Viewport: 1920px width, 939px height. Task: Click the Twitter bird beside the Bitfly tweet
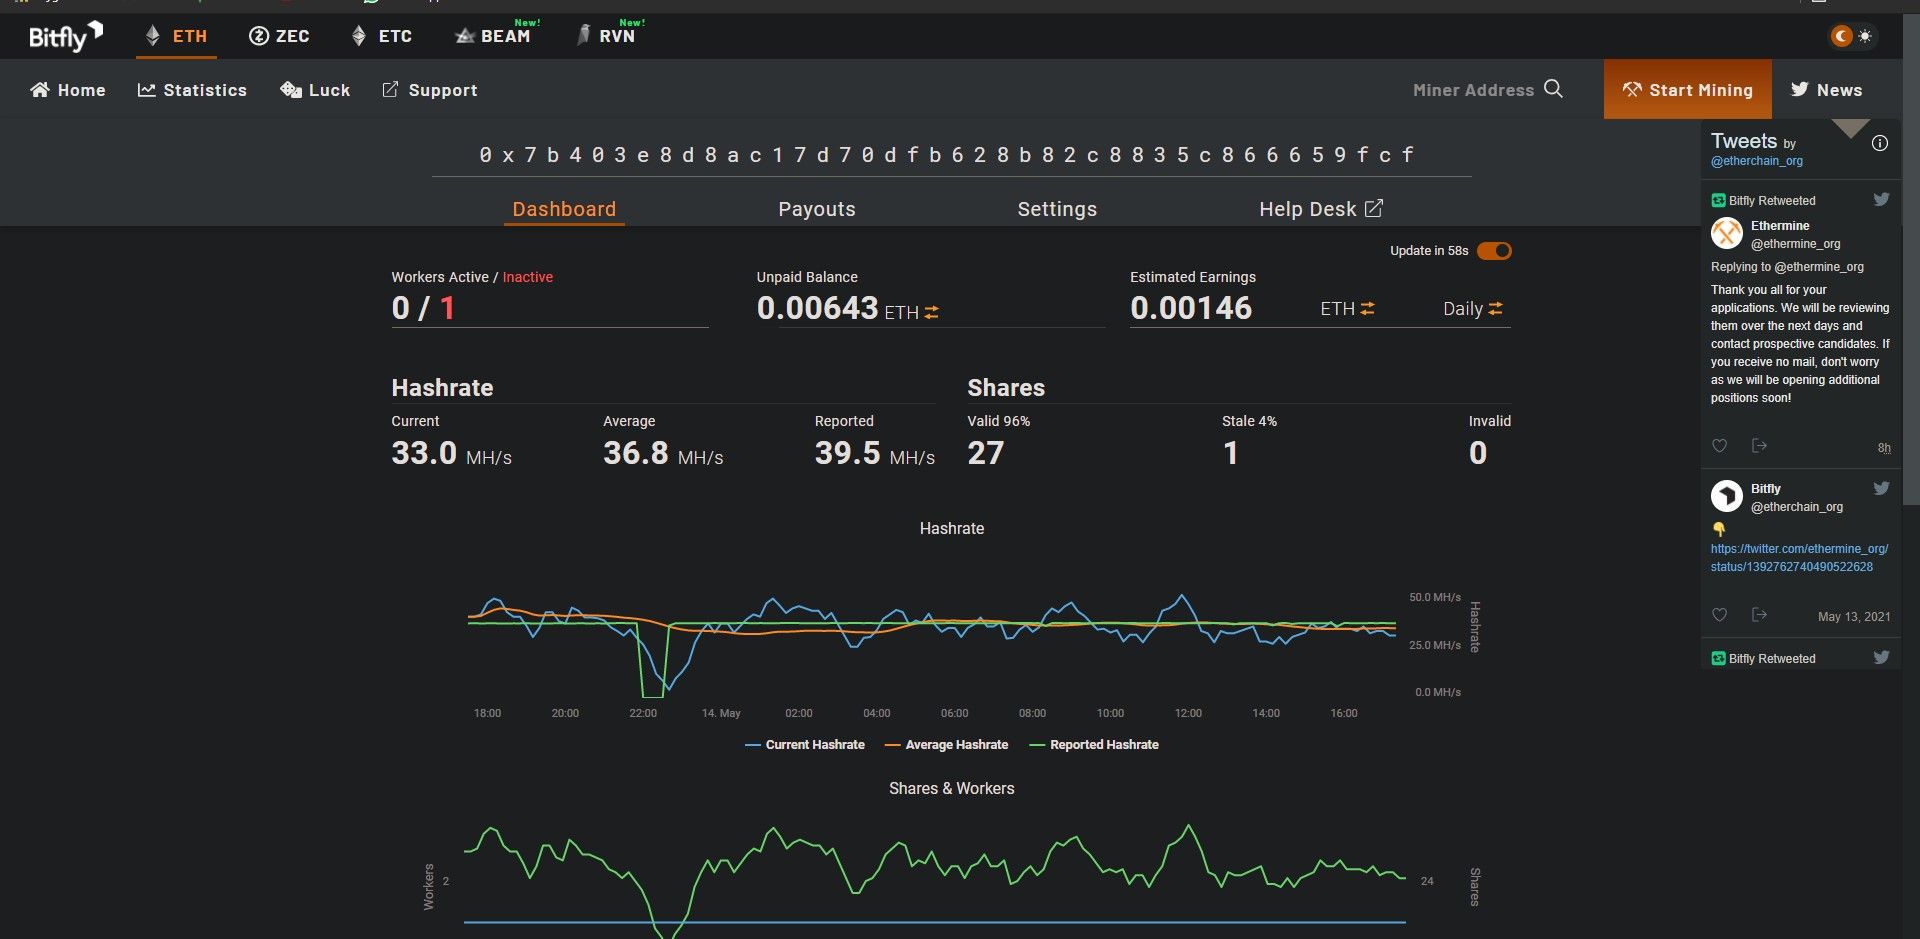pyautogui.click(x=1881, y=488)
